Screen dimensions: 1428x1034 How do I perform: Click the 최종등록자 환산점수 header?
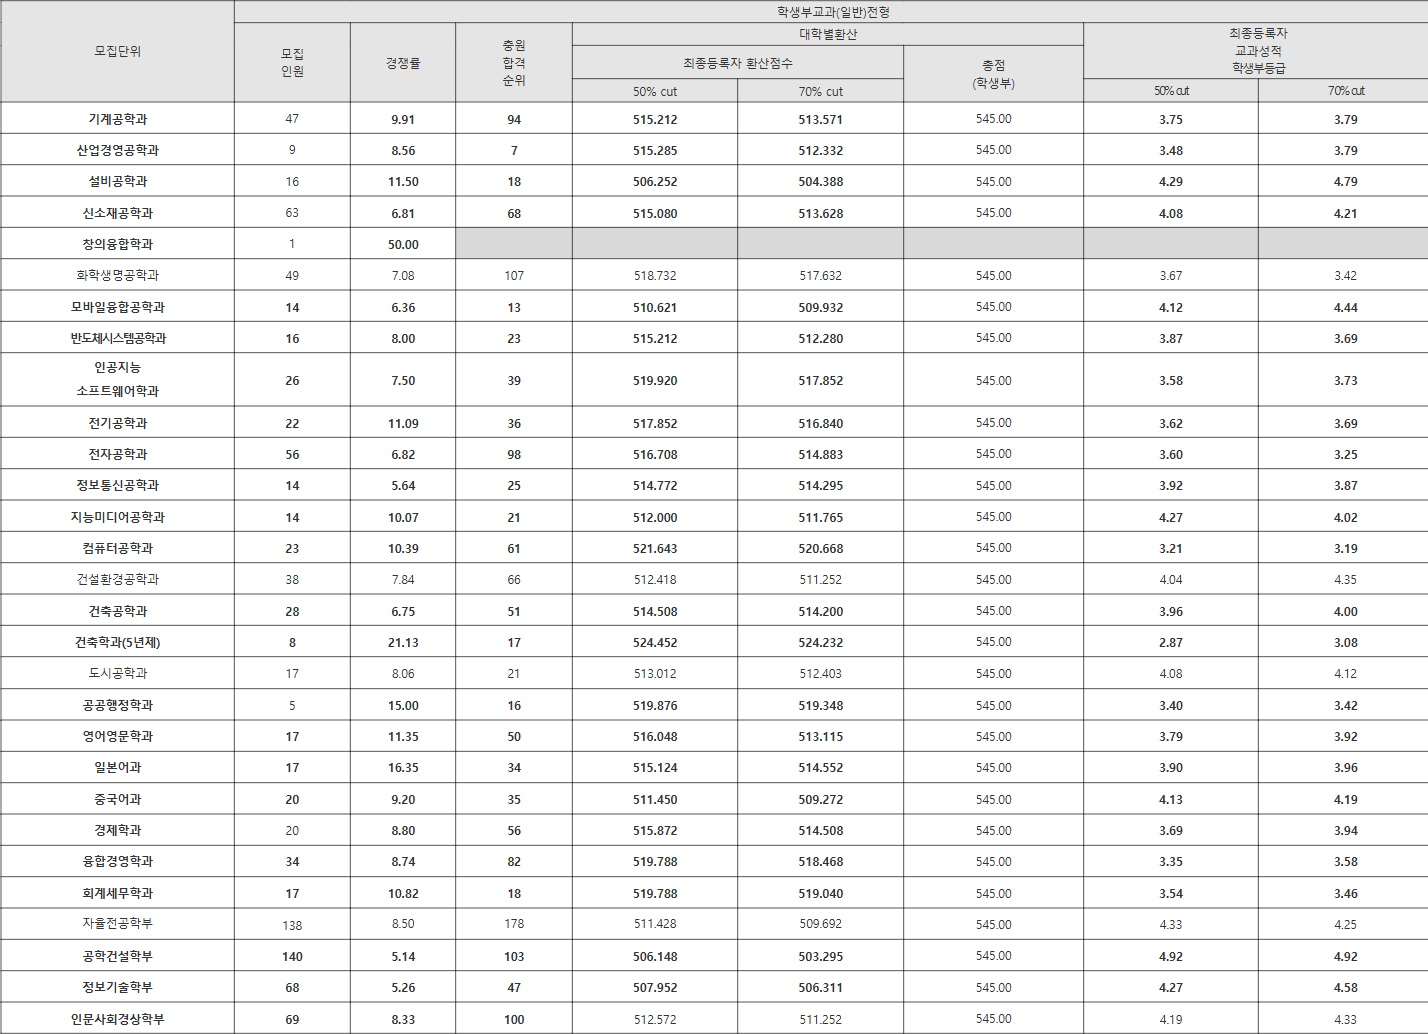pyautogui.click(x=738, y=63)
